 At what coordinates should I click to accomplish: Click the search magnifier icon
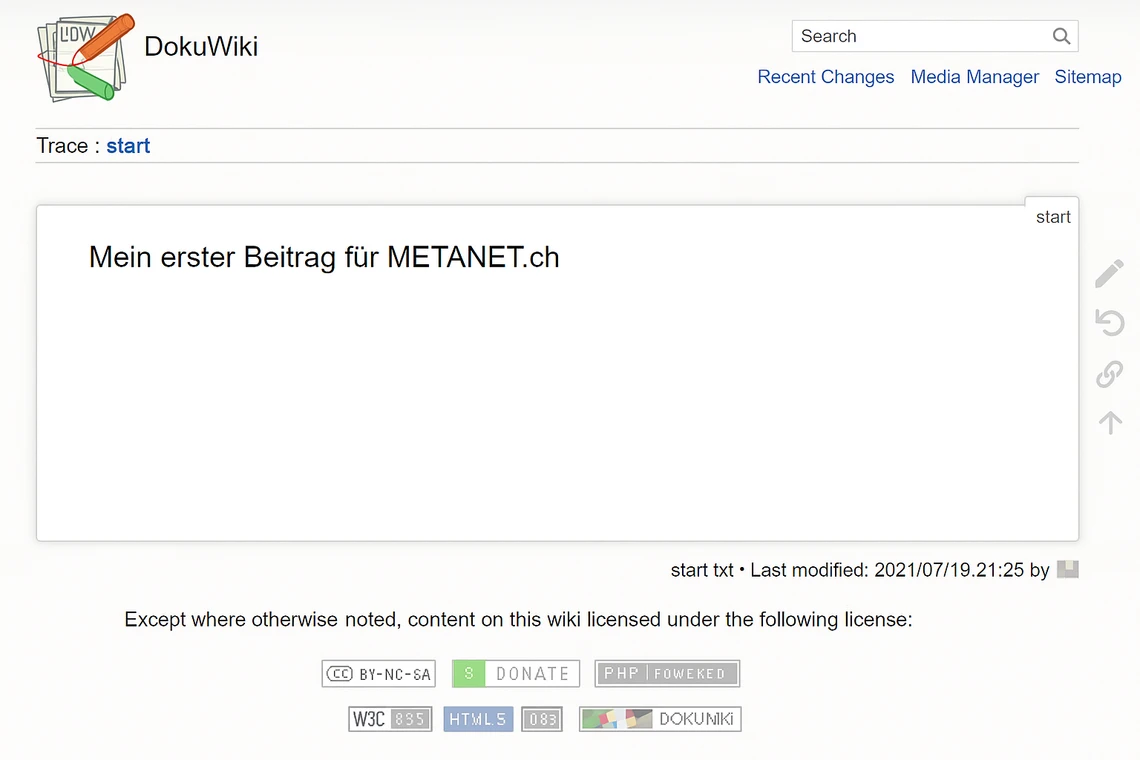point(1061,36)
